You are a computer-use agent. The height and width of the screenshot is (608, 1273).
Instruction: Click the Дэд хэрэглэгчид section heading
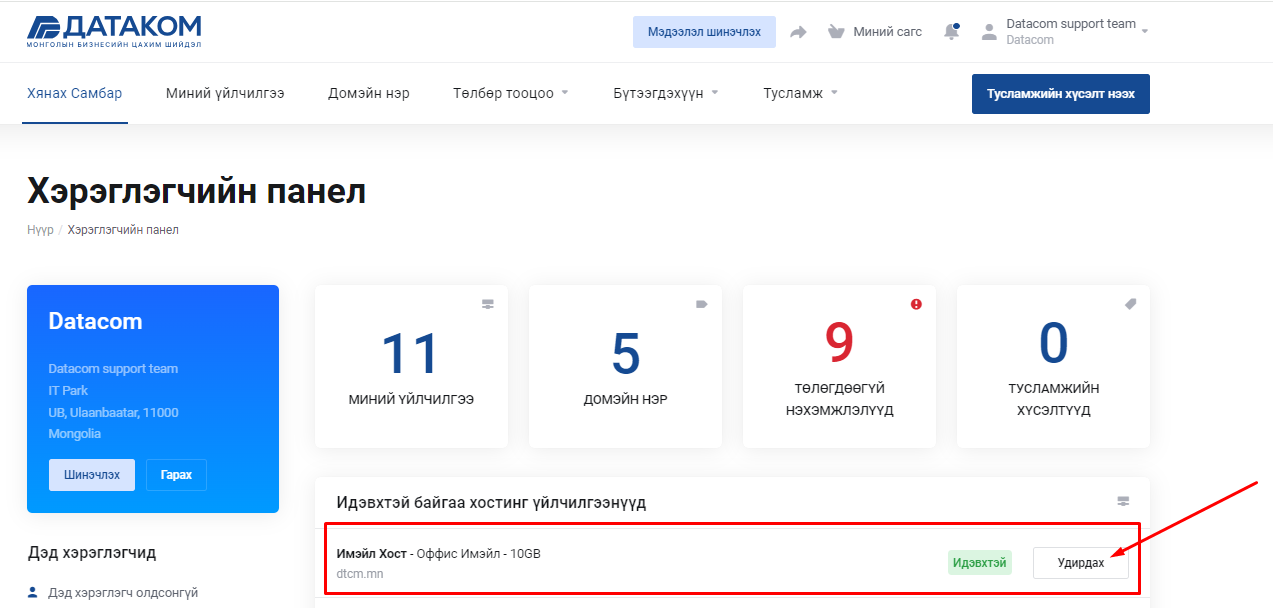point(92,552)
